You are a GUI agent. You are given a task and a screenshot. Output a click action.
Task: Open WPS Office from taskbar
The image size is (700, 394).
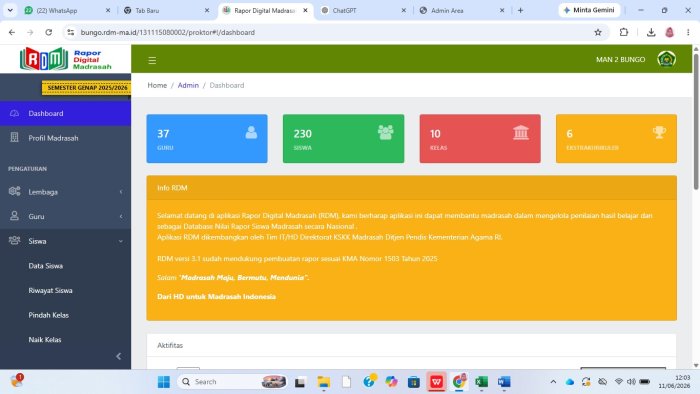436,382
